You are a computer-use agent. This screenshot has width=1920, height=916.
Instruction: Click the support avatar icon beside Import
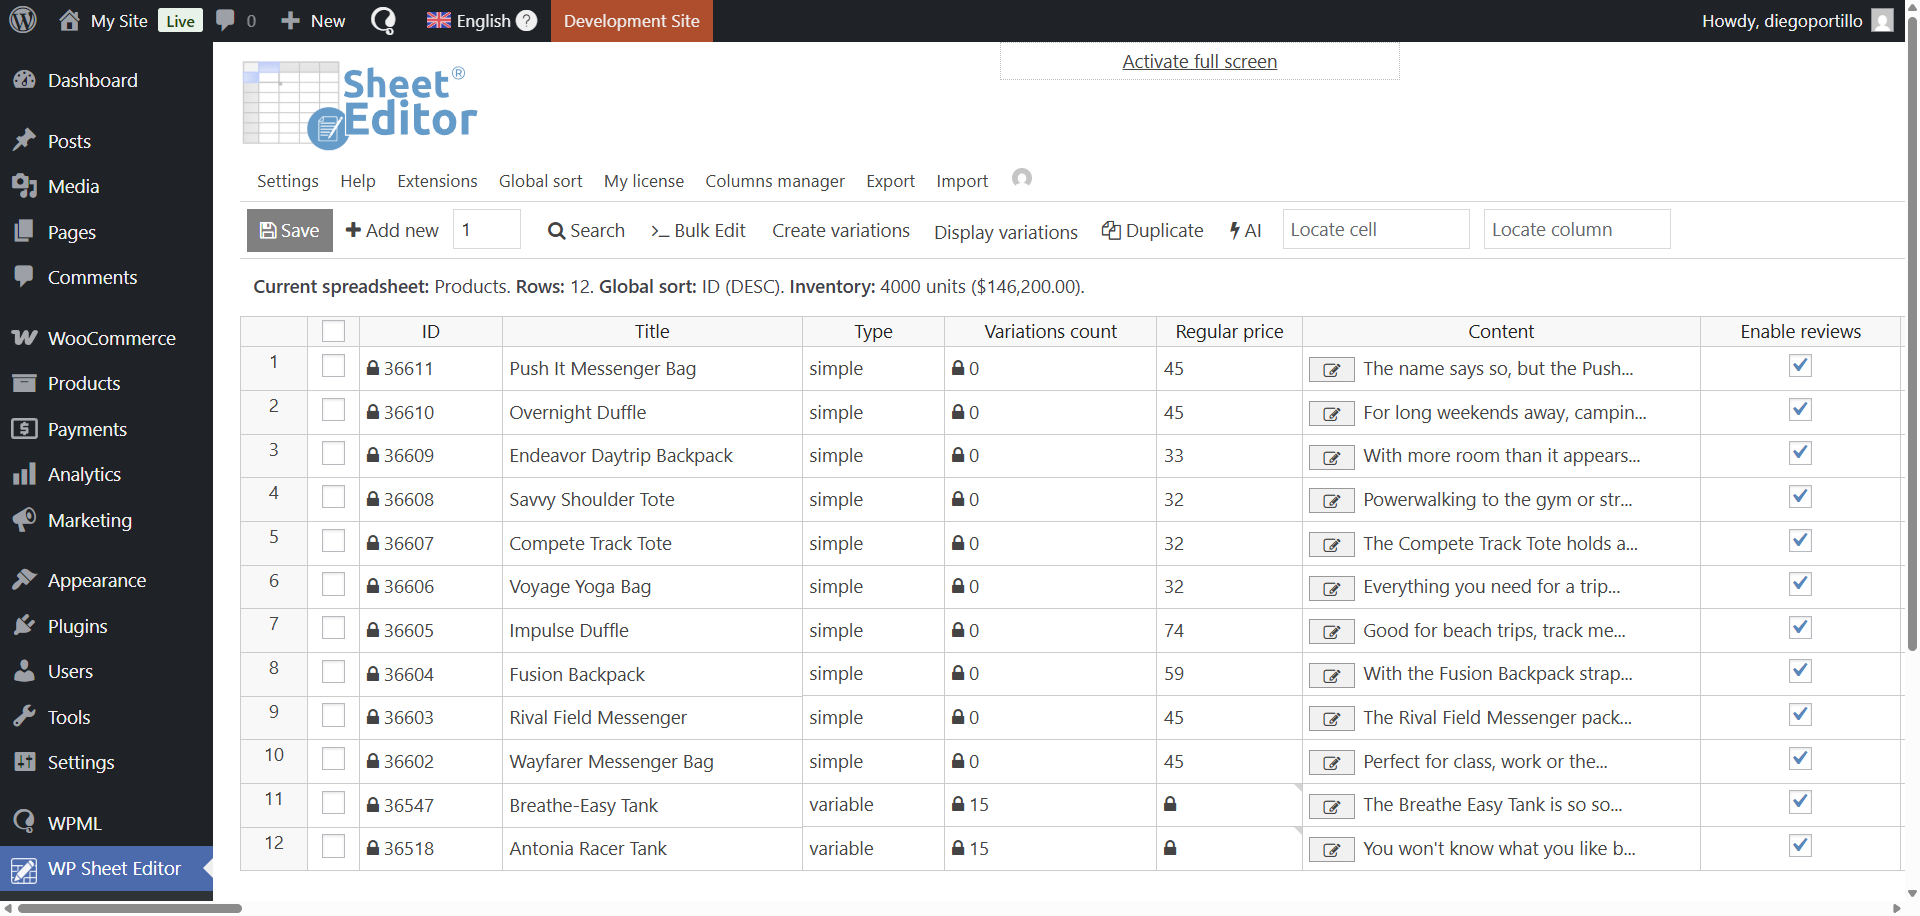(1021, 178)
